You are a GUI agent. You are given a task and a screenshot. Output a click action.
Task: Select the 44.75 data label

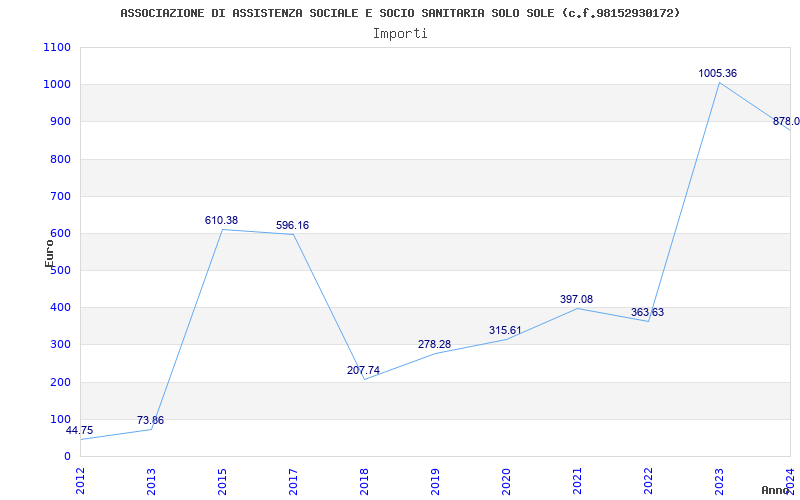80,430
